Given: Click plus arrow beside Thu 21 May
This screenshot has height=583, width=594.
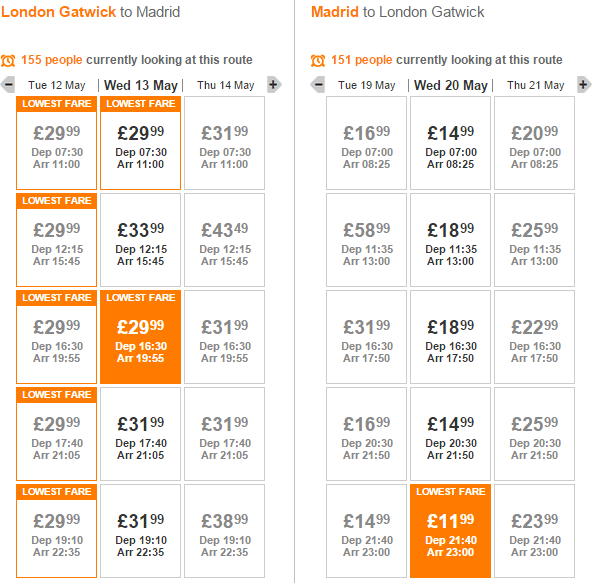Looking at the screenshot, I should tap(584, 84).
